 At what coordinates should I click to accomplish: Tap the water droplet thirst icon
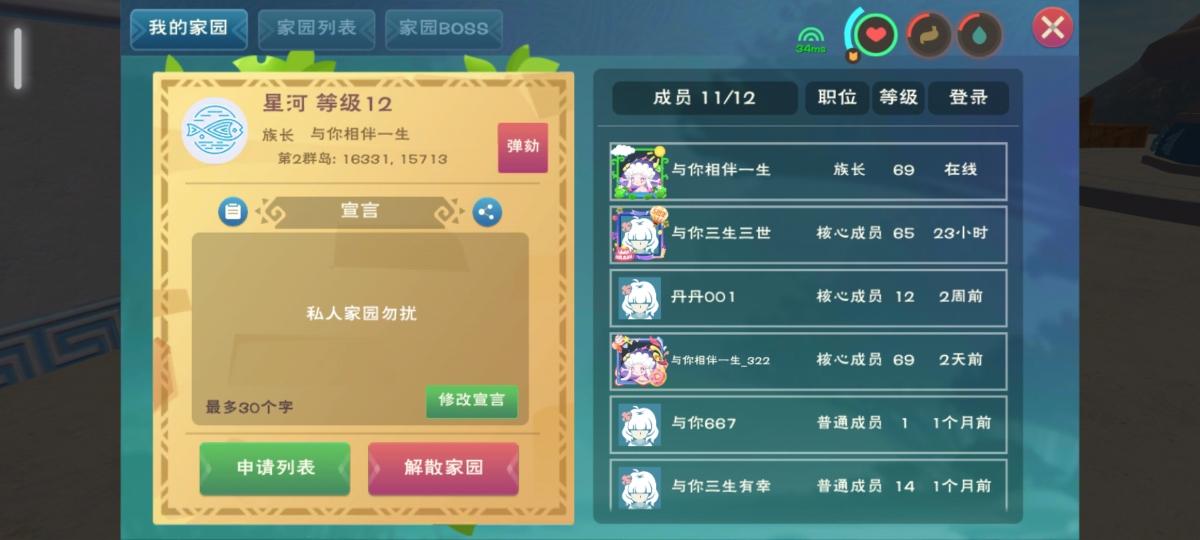979,35
